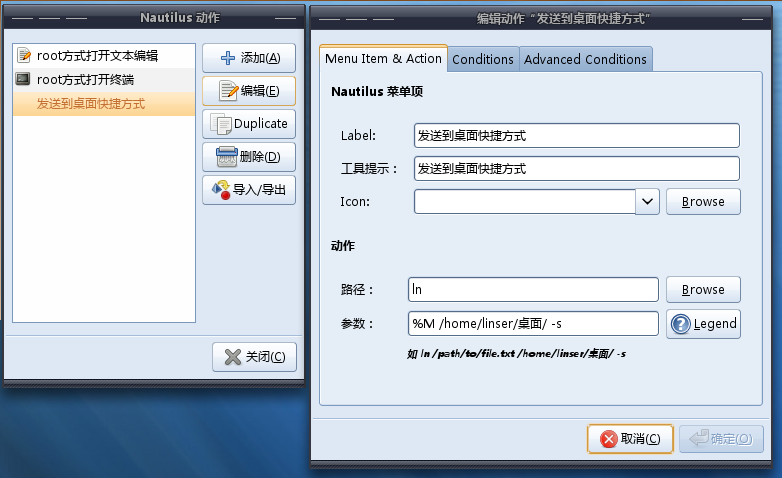Click the X icon on 关闭(C) button

pyautogui.click(x=233, y=357)
